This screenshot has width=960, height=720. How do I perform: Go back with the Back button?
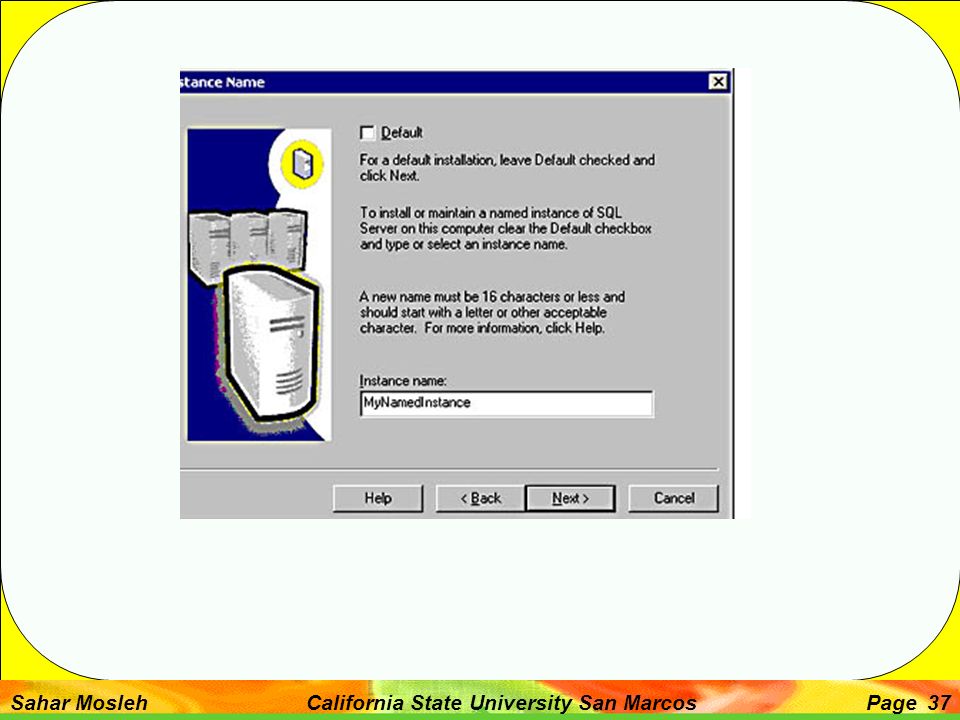pyautogui.click(x=481, y=498)
